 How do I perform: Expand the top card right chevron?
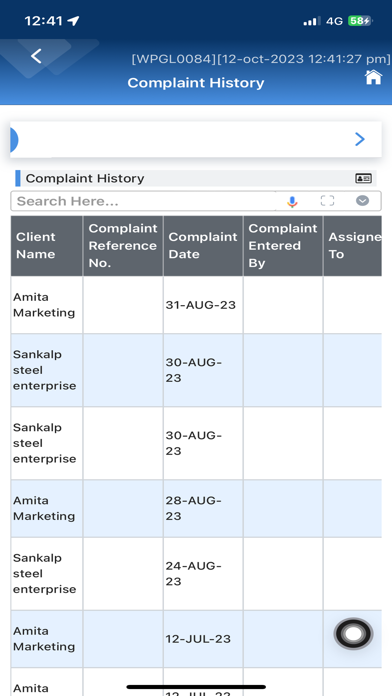360,139
